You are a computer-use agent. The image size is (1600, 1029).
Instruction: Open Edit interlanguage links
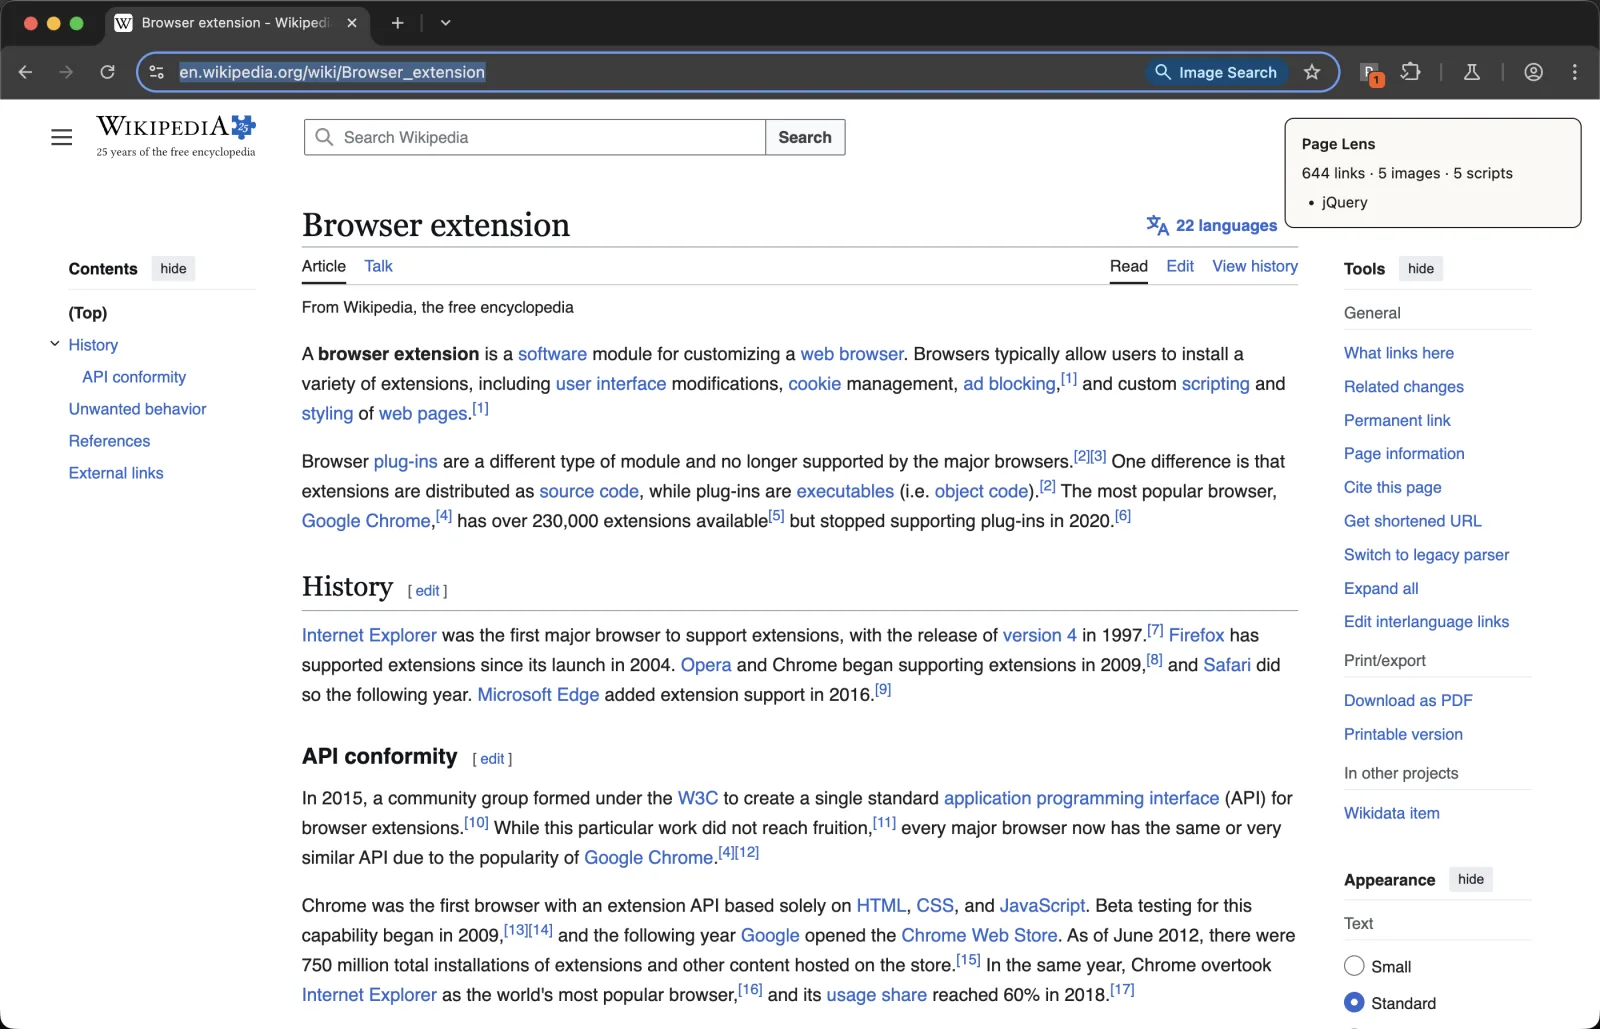tap(1427, 622)
